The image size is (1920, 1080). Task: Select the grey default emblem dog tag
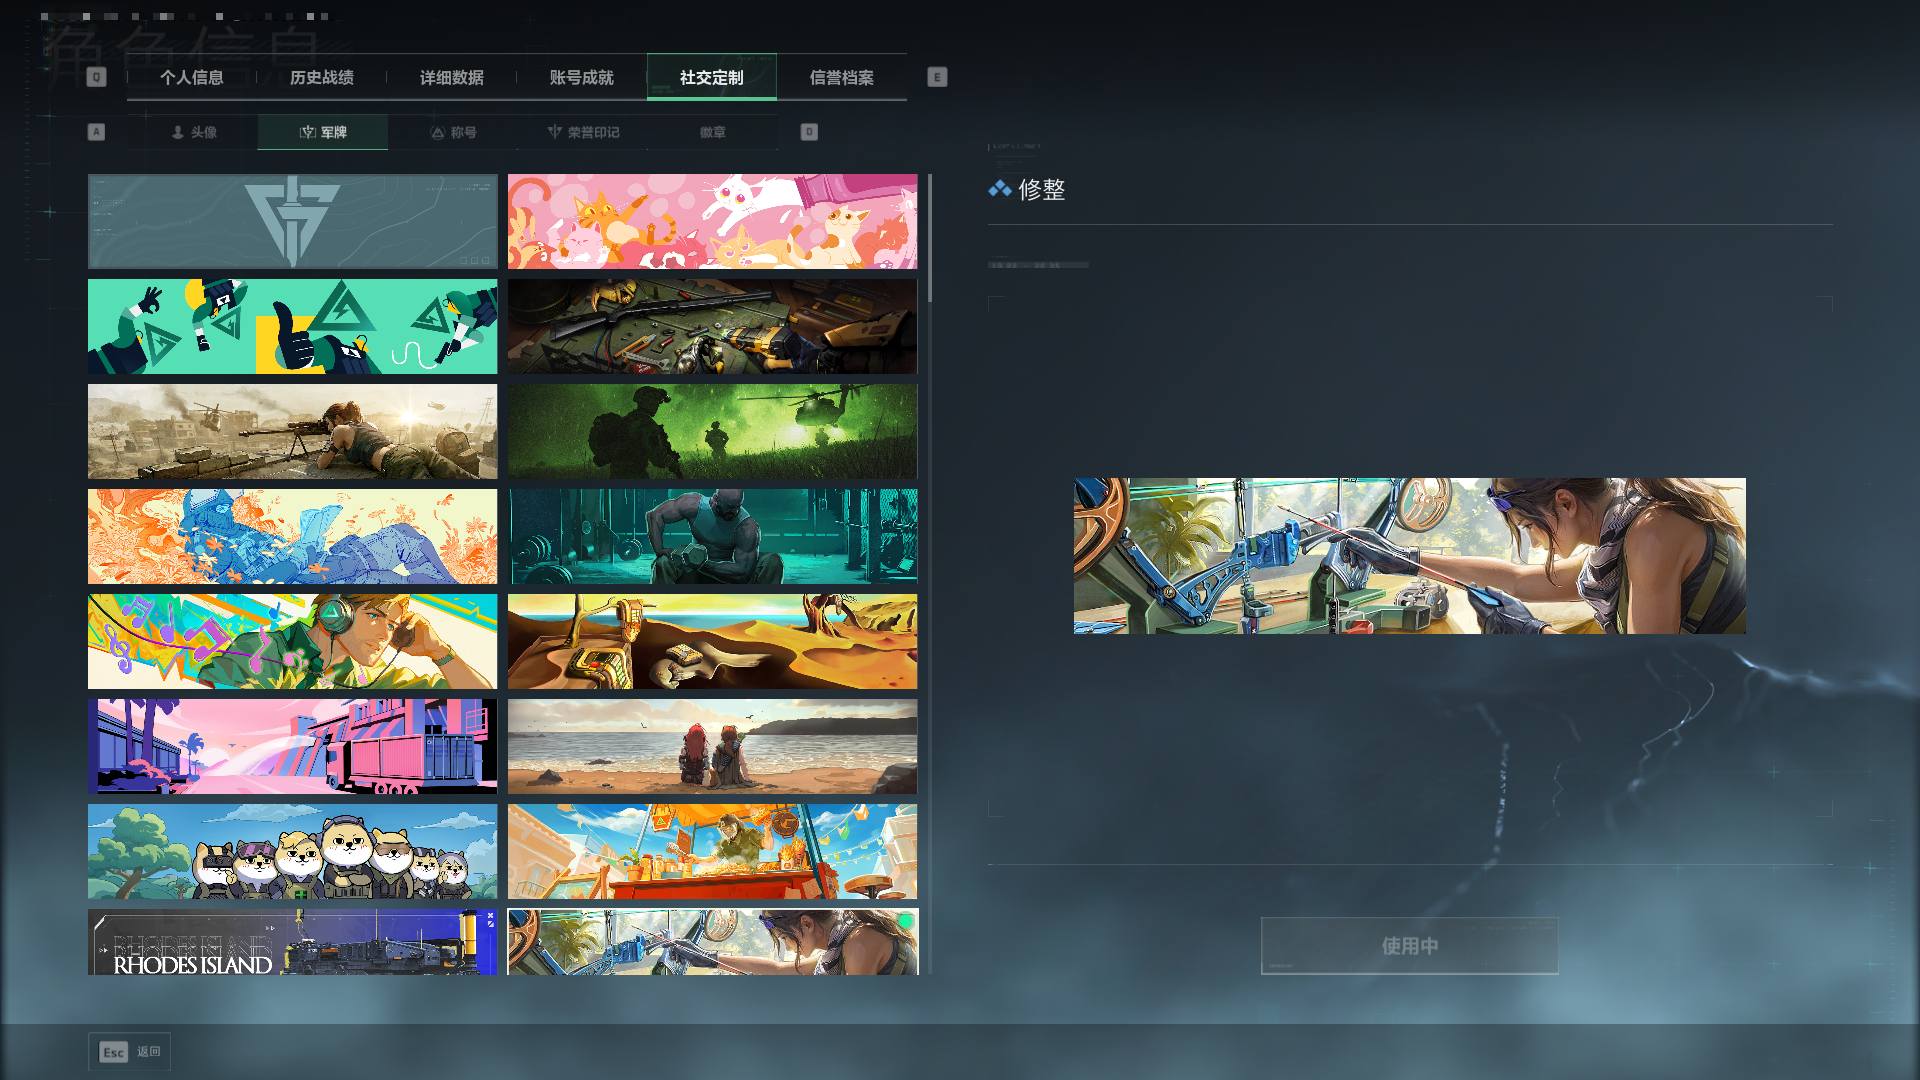click(292, 222)
